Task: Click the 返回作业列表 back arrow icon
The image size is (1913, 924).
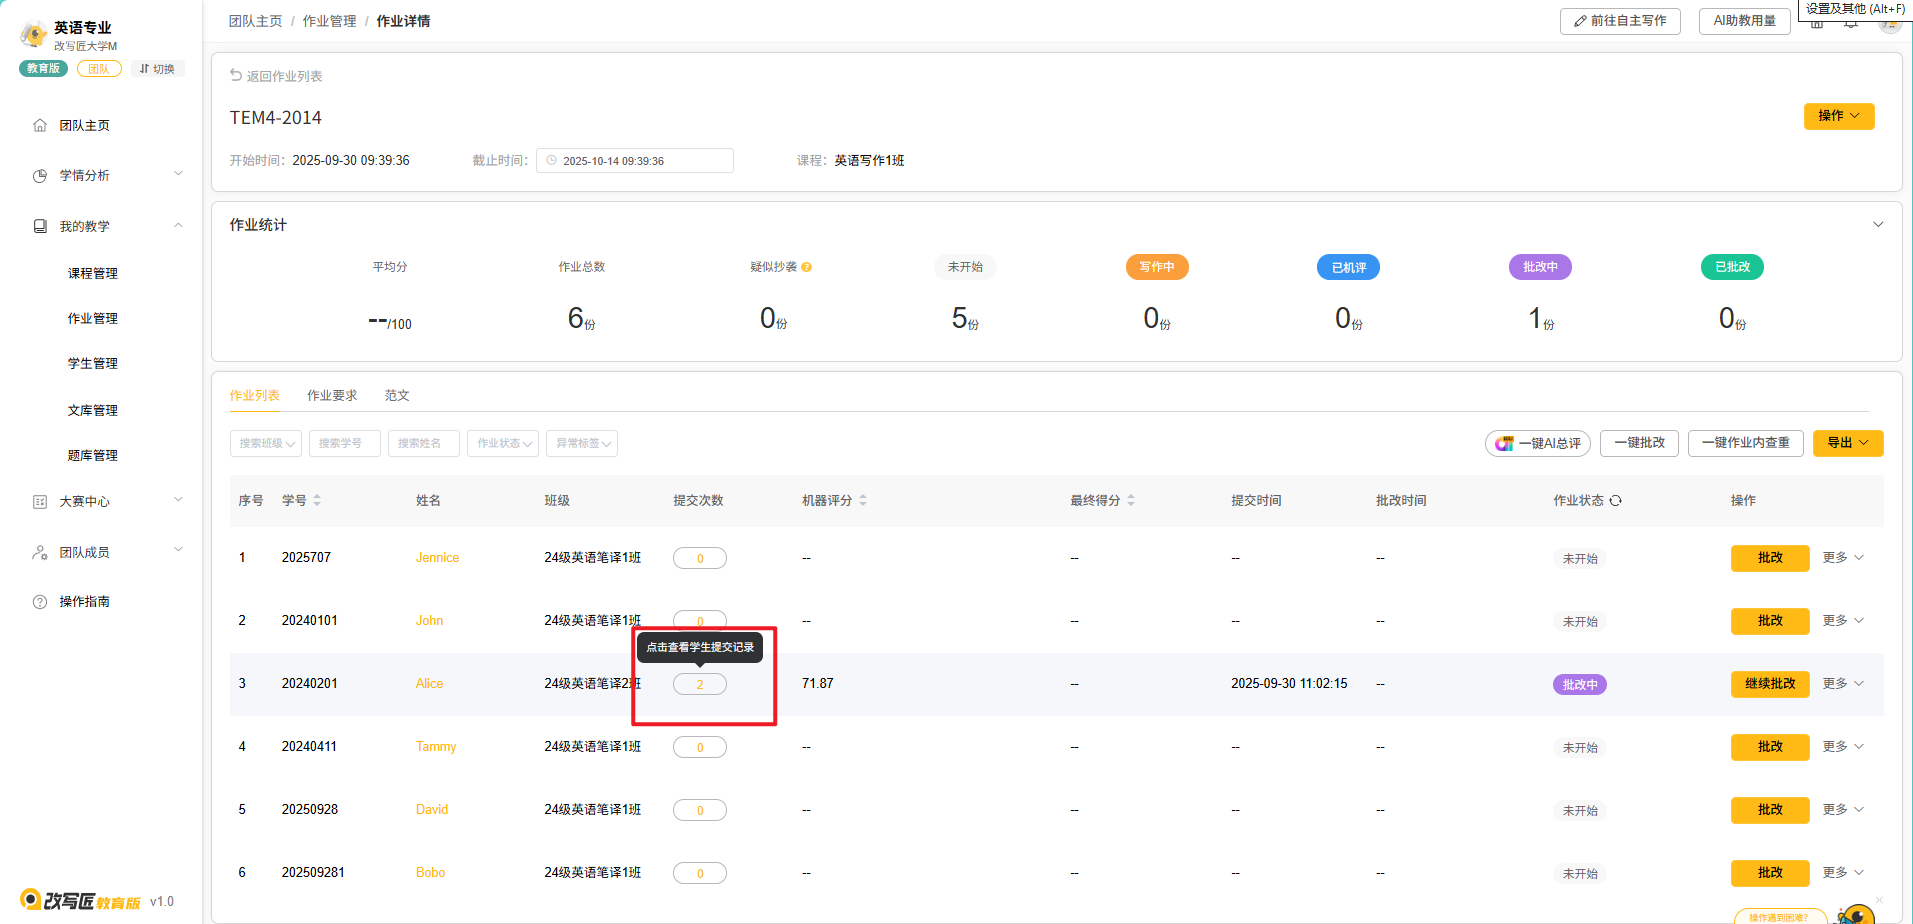Action: pyautogui.click(x=236, y=75)
